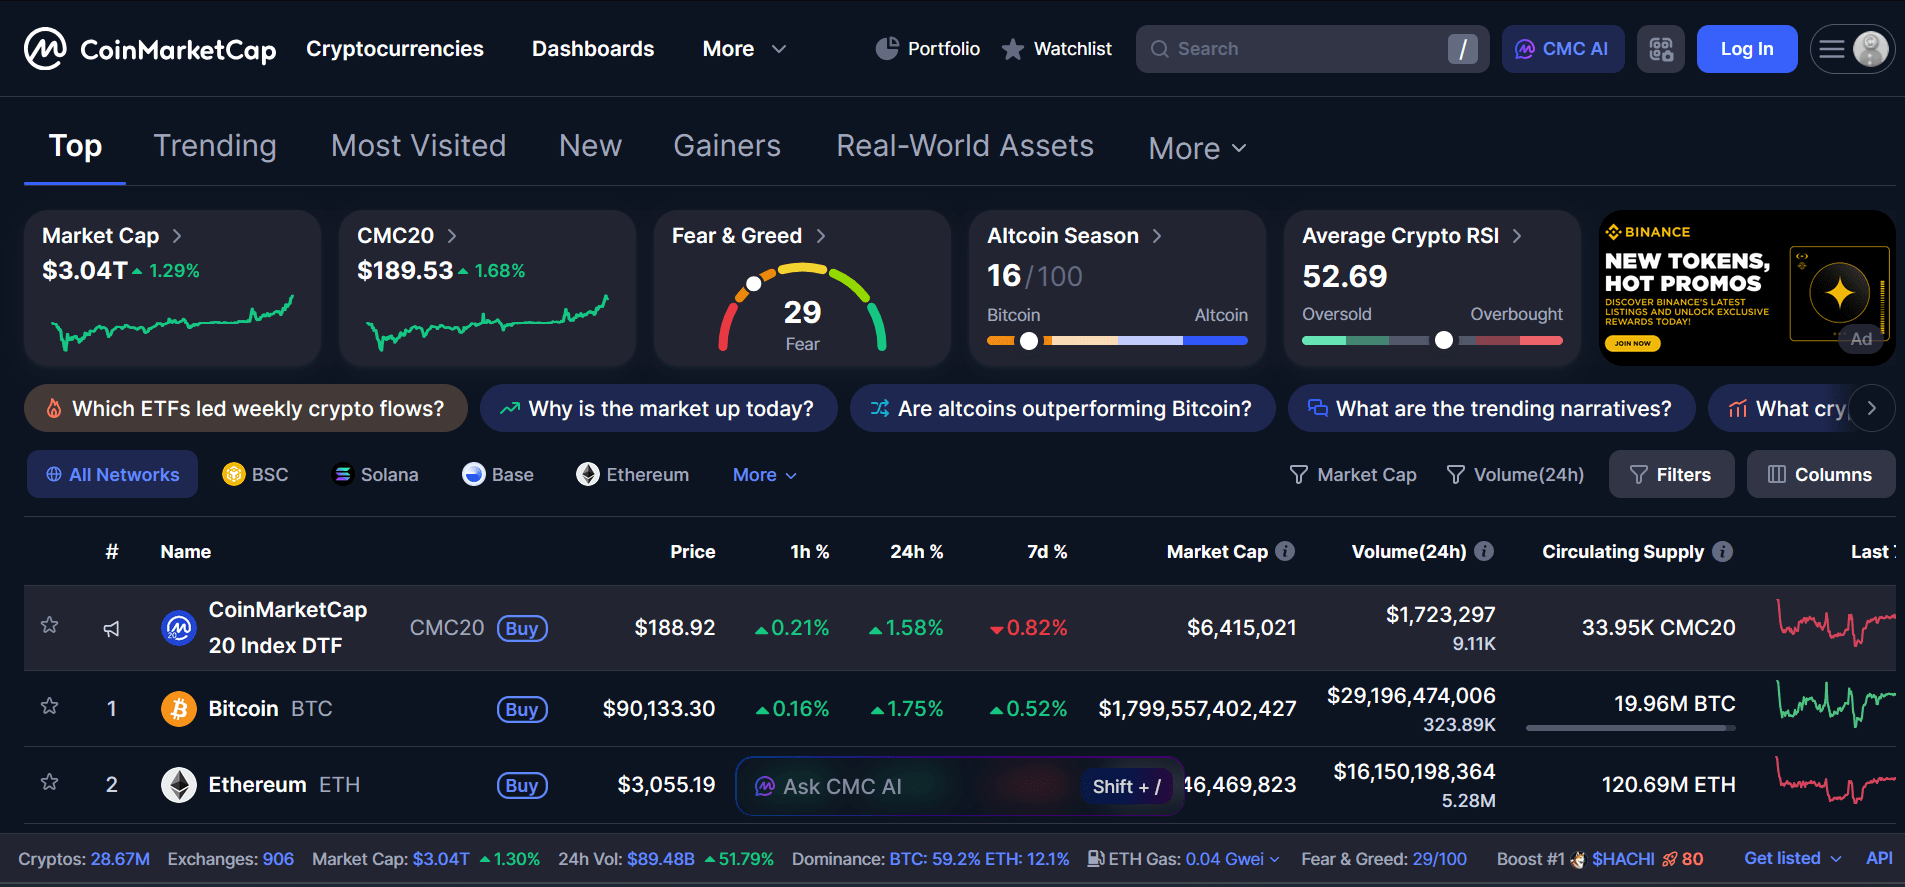Click the megaphone icon in CMC20 row
Screen dimensions: 1905x887
[x=112, y=628]
